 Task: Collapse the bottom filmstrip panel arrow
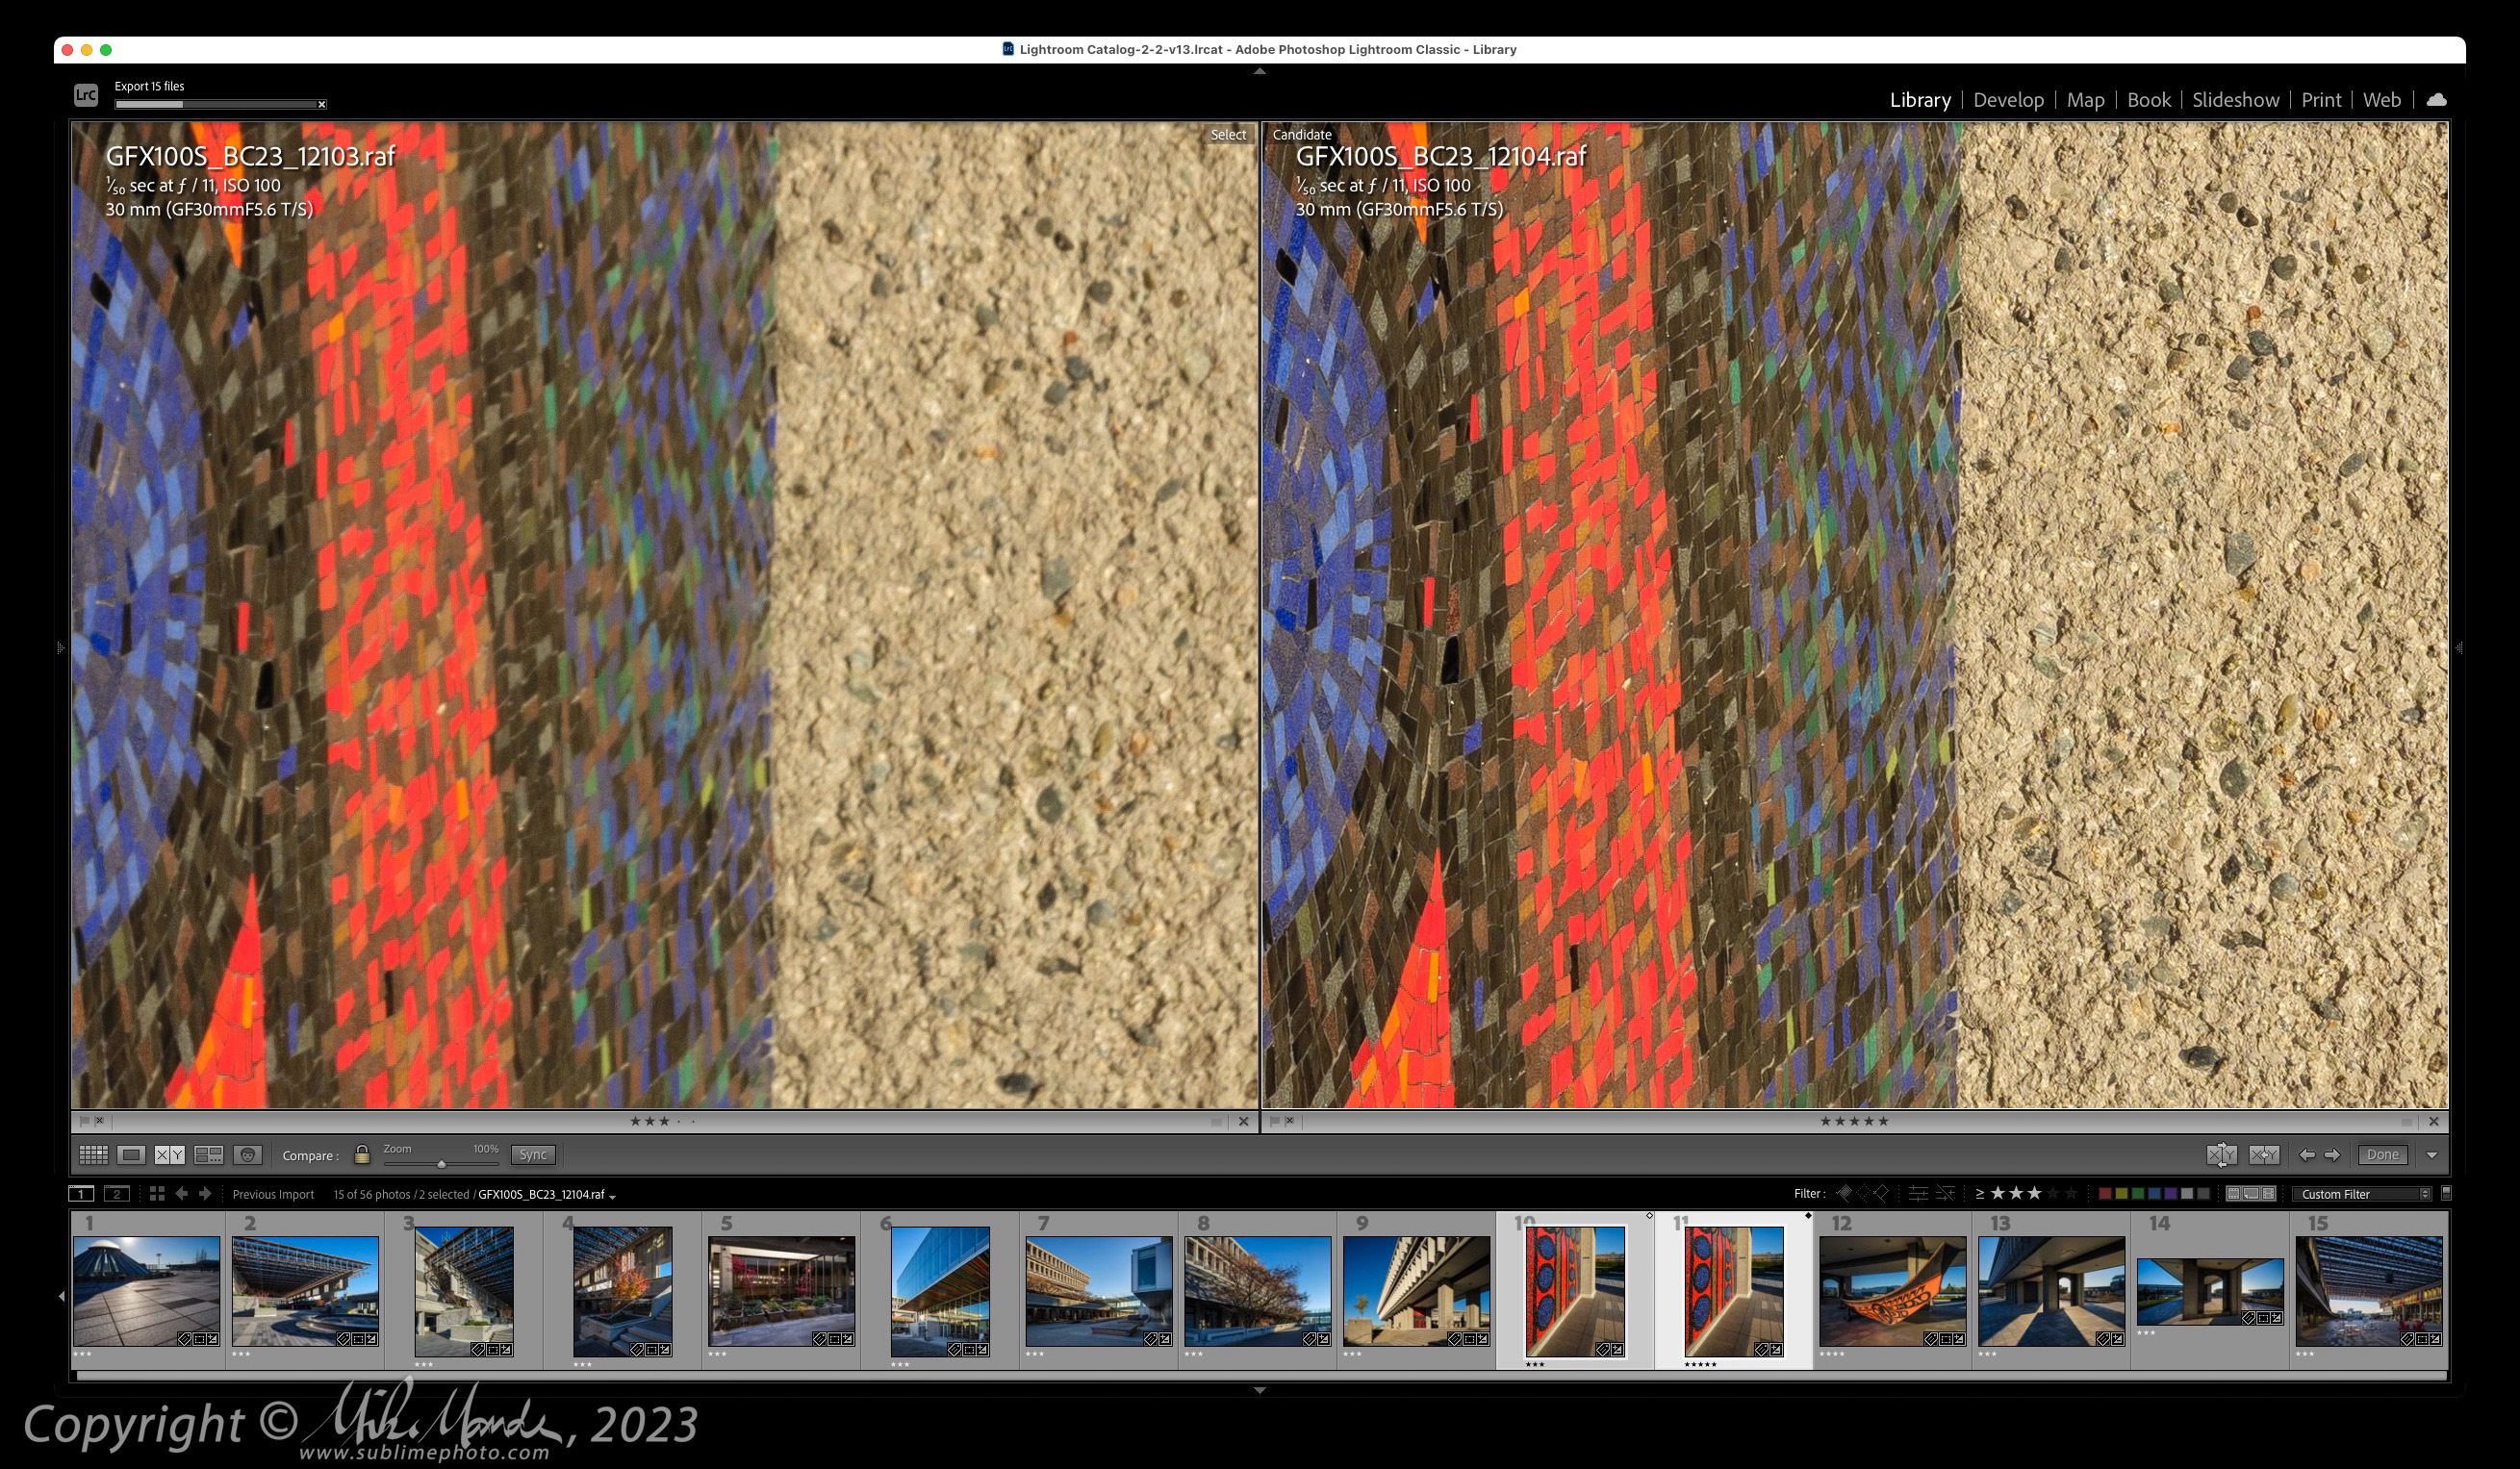(1260, 1390)
